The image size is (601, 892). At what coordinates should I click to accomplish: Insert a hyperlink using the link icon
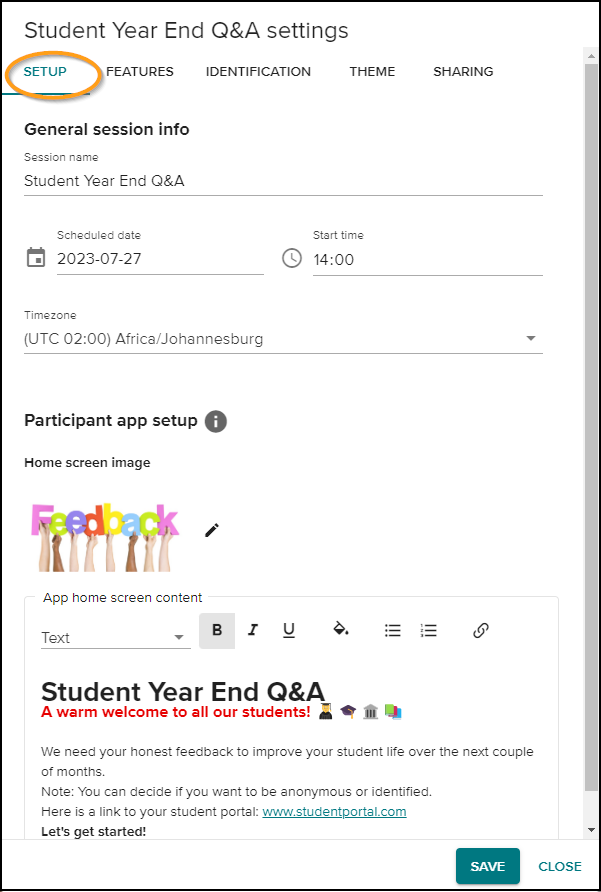[x=481, y=630]
